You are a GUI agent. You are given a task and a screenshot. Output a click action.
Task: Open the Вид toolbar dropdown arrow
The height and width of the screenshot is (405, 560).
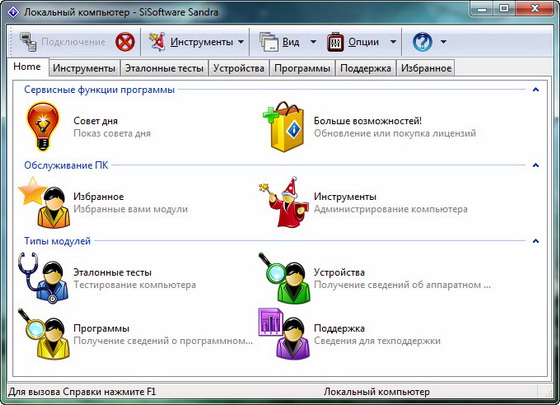[313, 42]
